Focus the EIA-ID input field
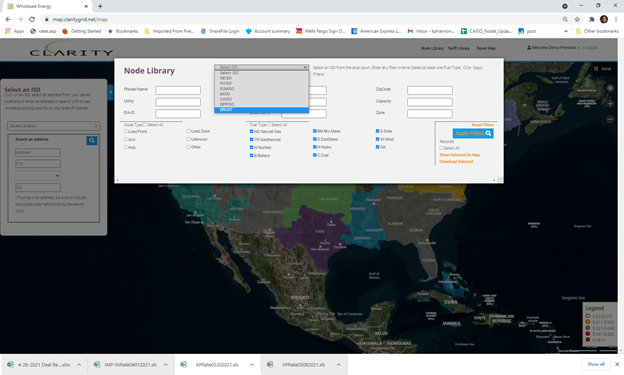Image resolution: width=624 pixels, height=375 pixels. pyautogui.click(x=178, y=114)
